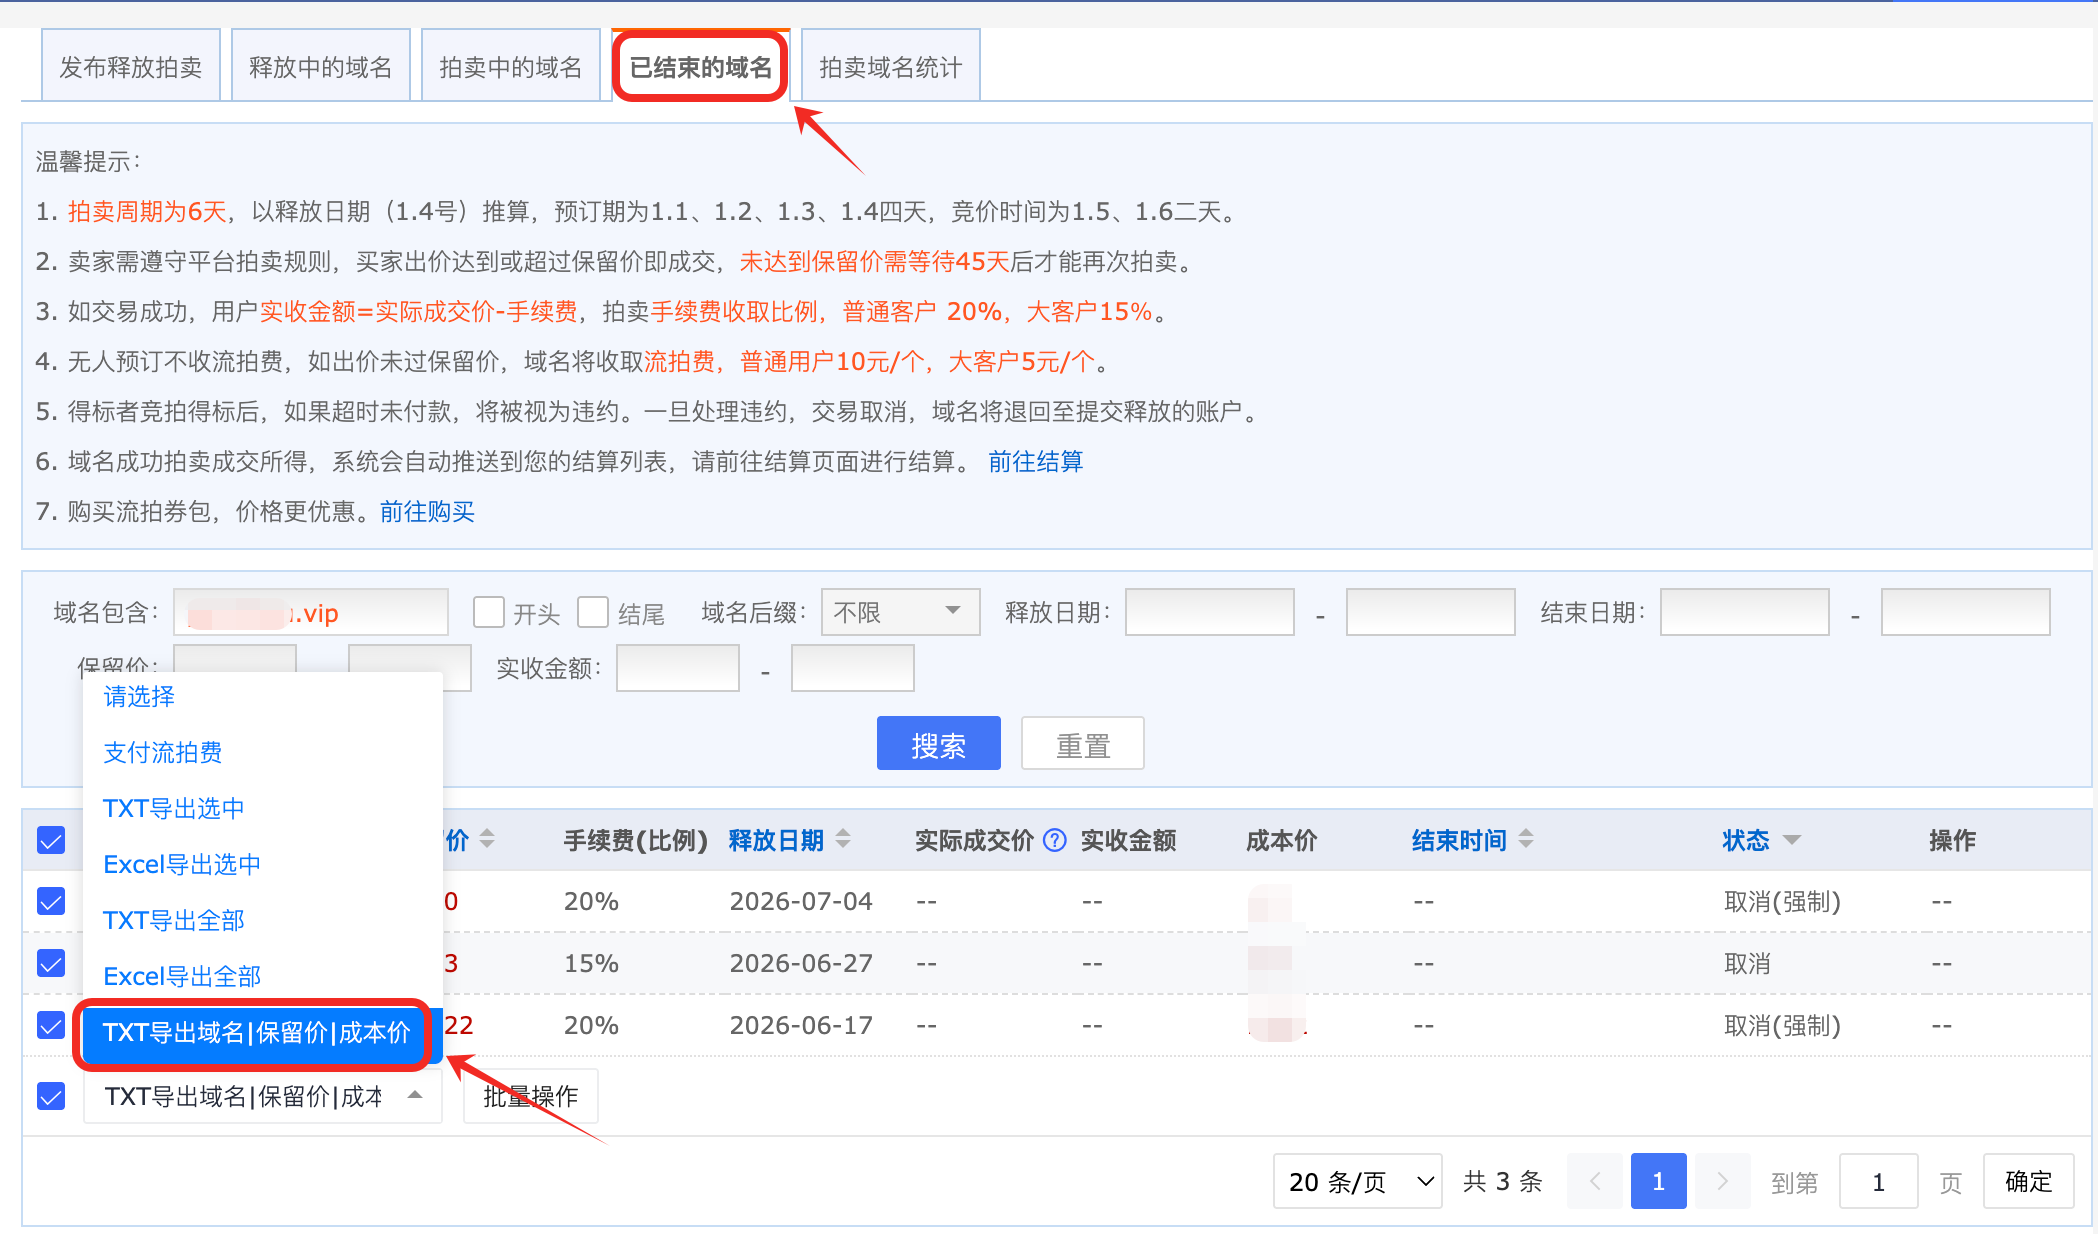Expand the 域名后缀 dropdown
2098x1234 pixels.
click(x=900, y=612)
